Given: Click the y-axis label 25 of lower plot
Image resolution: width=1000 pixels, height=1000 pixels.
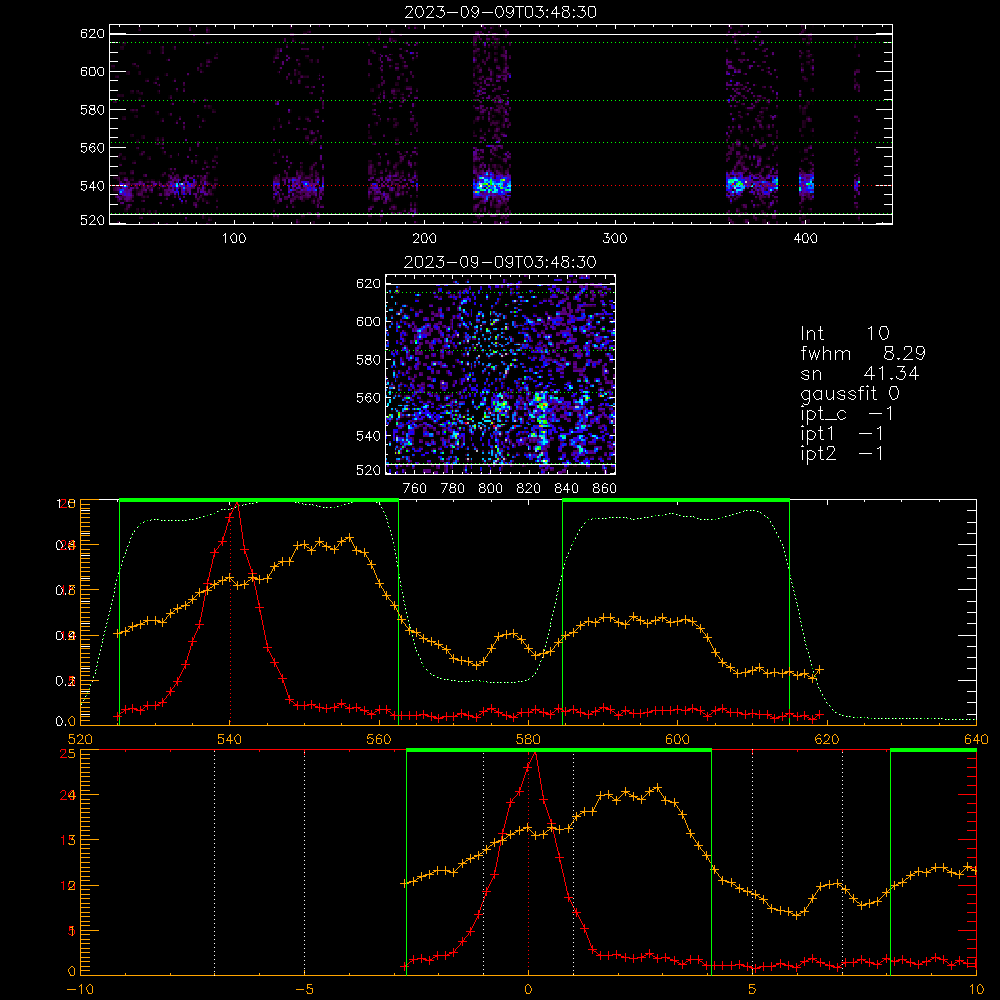Looking at the screenshot, I should [68, 754].
